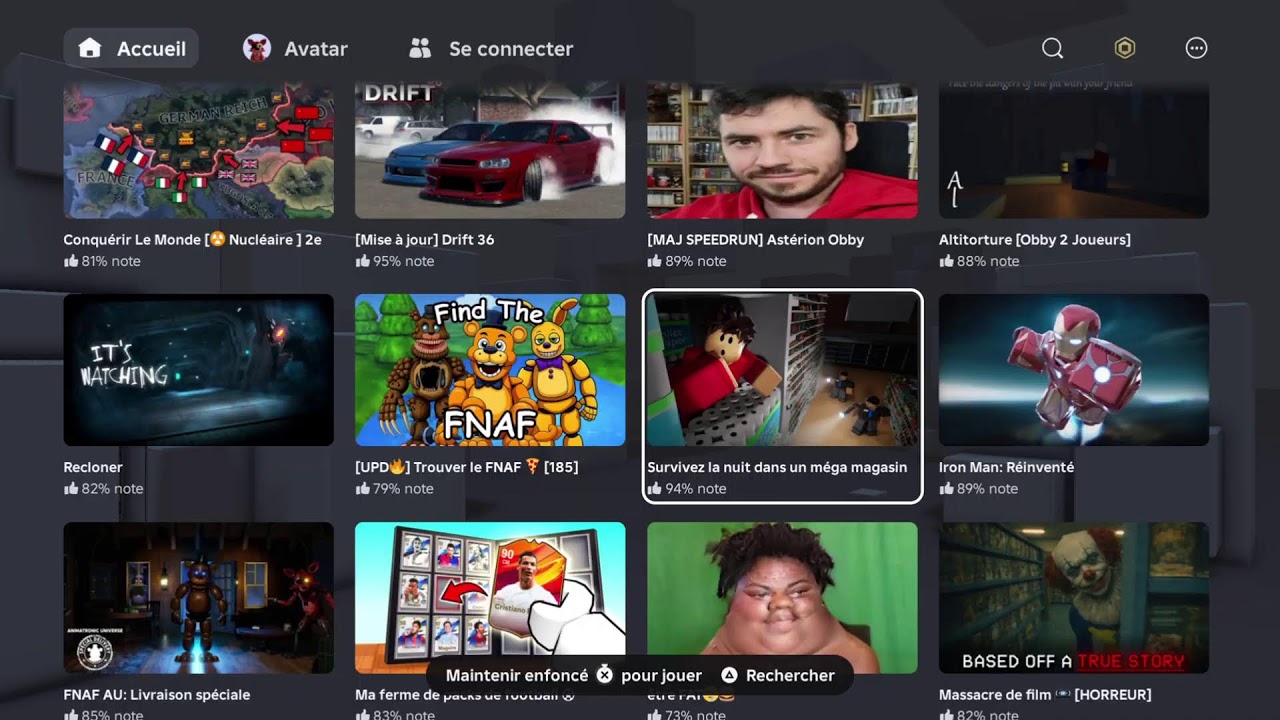
Task: Click Maintenir enfoncé pour jouer hint
Action: (574, 675)
